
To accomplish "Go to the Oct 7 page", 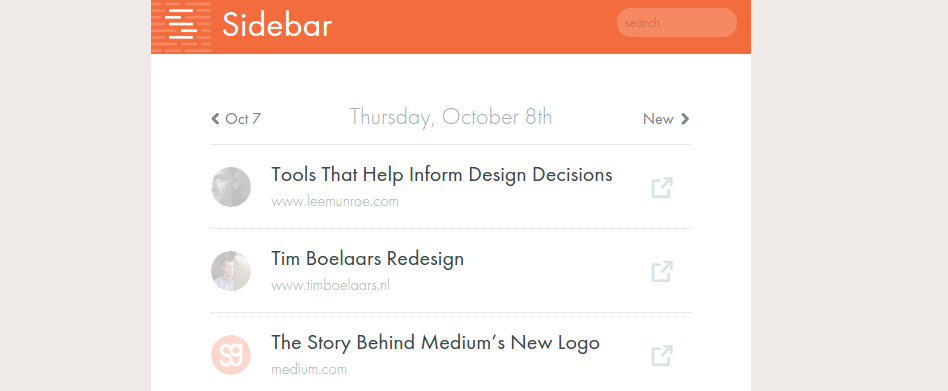I will coord(242,118).
